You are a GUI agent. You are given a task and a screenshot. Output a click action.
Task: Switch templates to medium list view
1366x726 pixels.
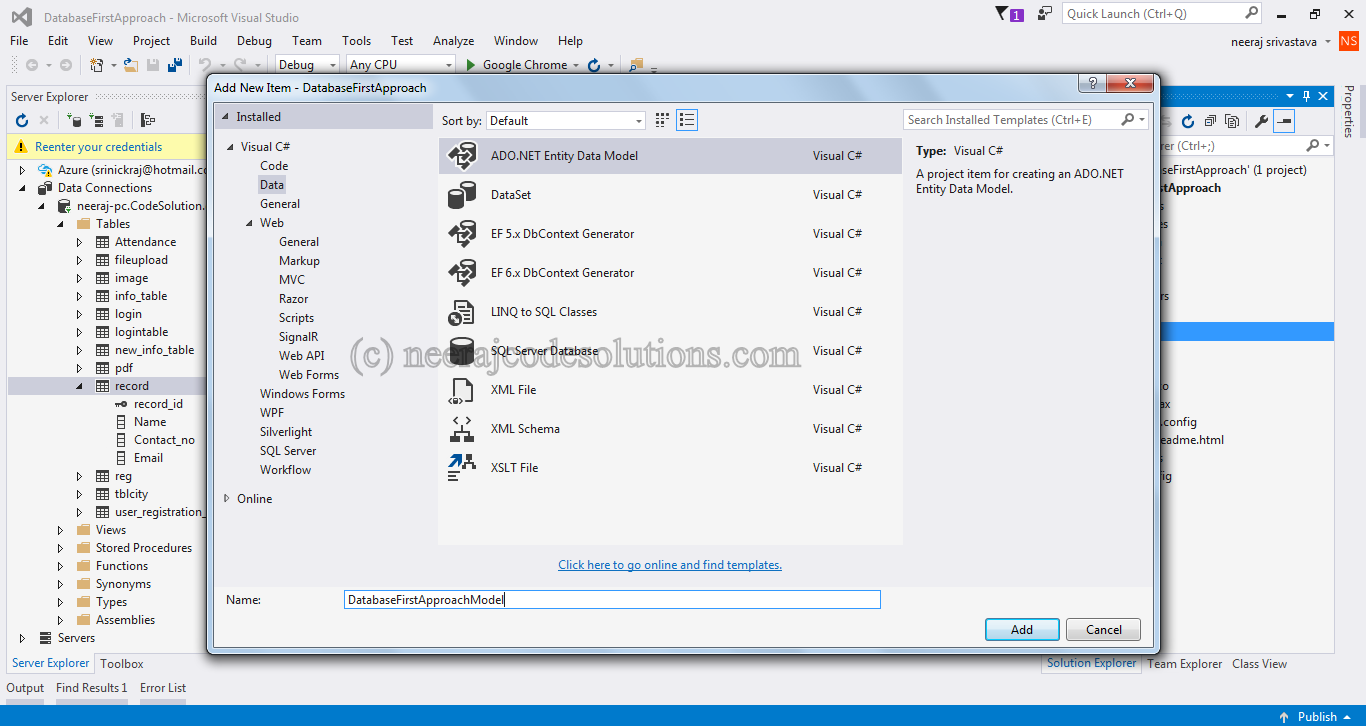coord(687,120)
